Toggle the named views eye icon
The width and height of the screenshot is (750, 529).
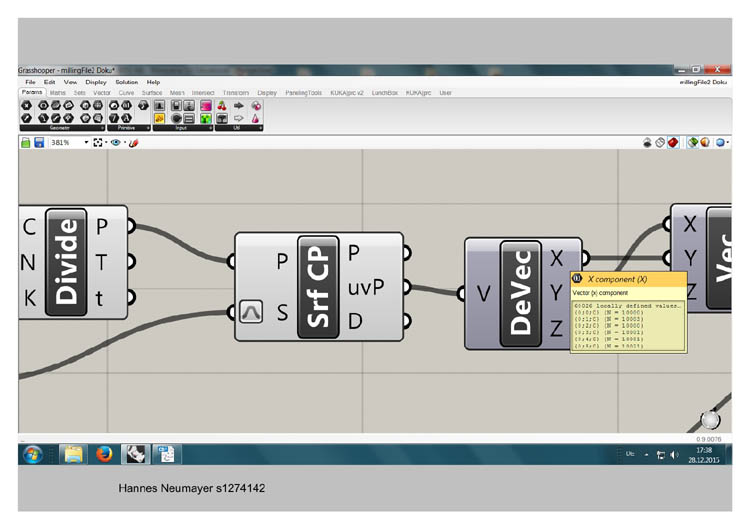[x=115, y=143]
